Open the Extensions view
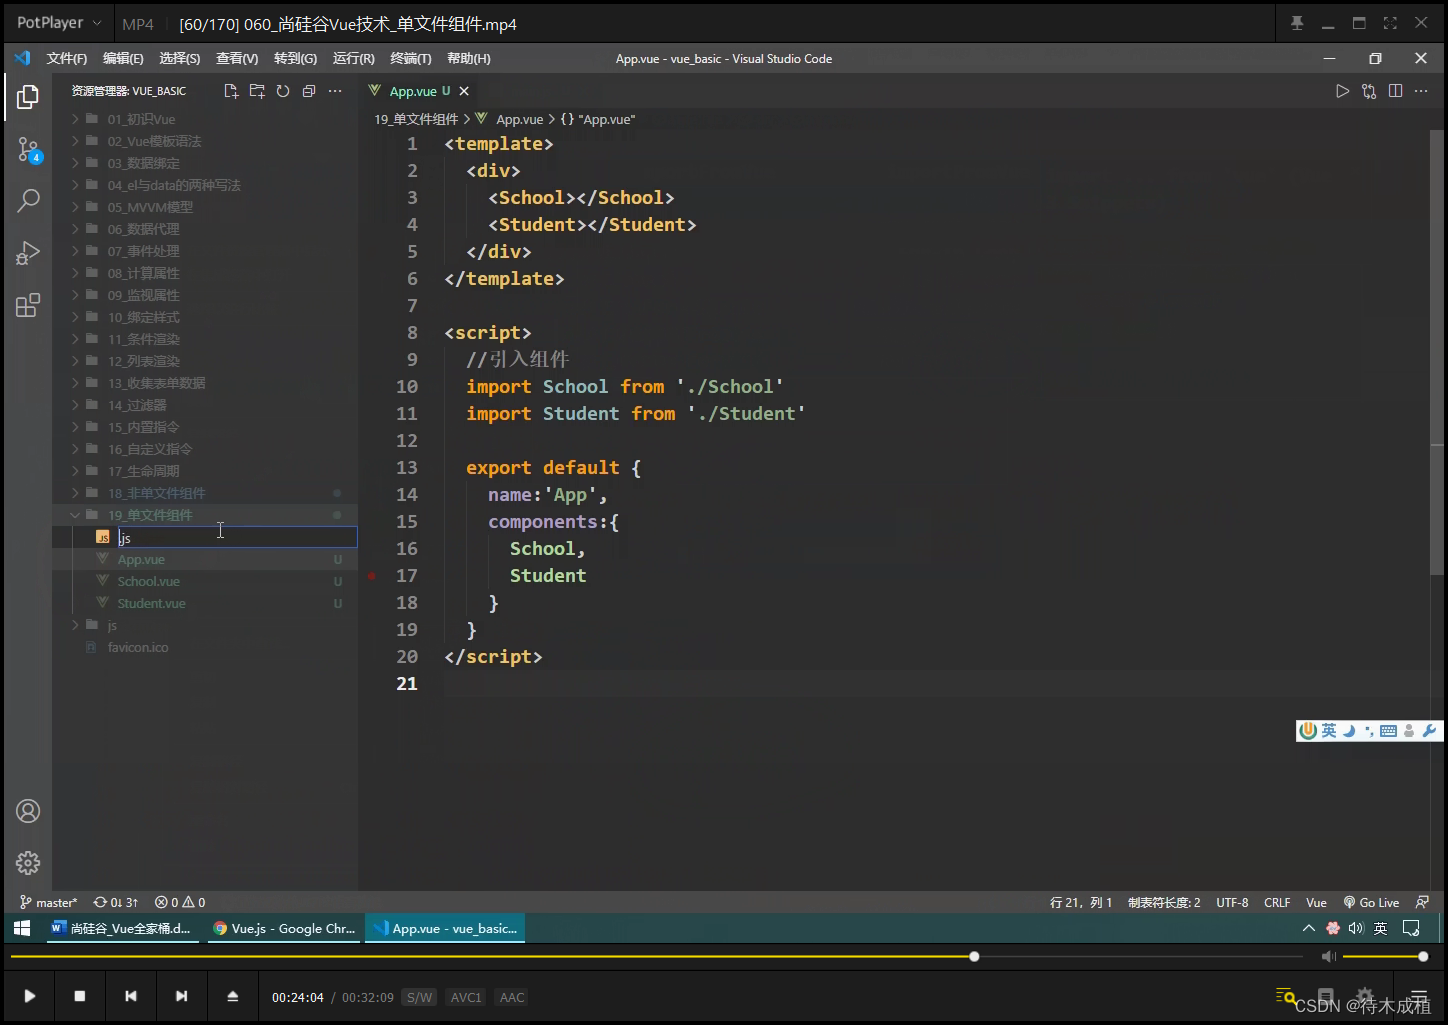 tap(28, 305)
